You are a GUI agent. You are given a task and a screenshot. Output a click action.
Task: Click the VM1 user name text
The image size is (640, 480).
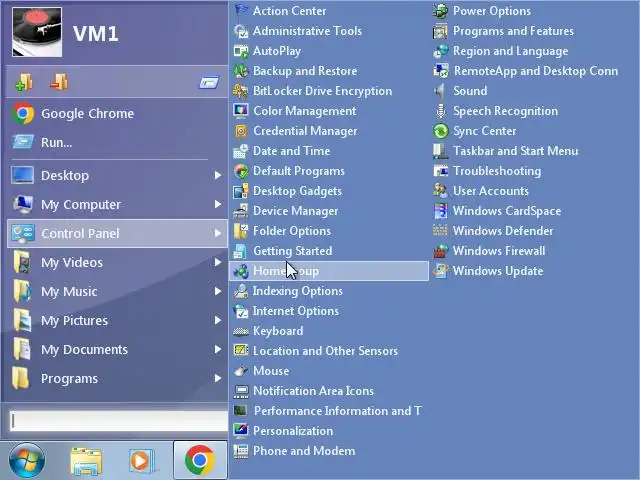point(96,34)
